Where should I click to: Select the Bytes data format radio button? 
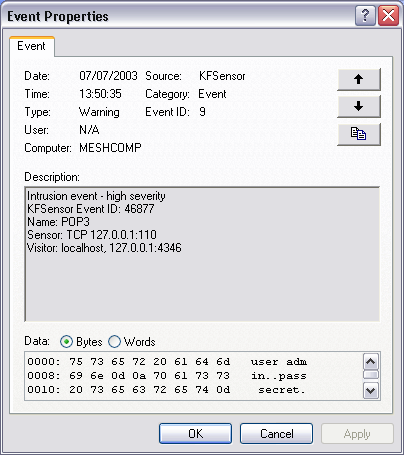[x=66, y=342]
